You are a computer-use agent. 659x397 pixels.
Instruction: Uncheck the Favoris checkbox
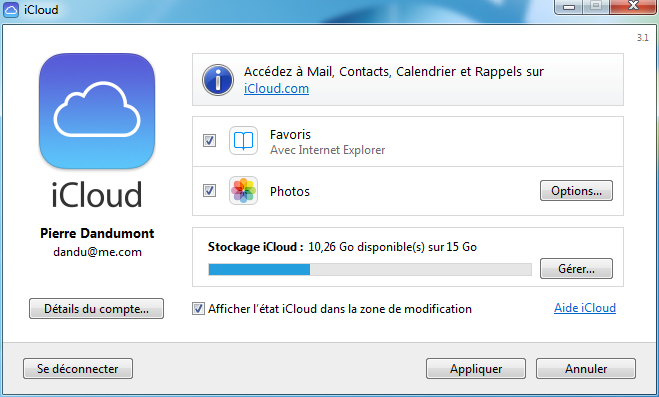pos(209,140)
